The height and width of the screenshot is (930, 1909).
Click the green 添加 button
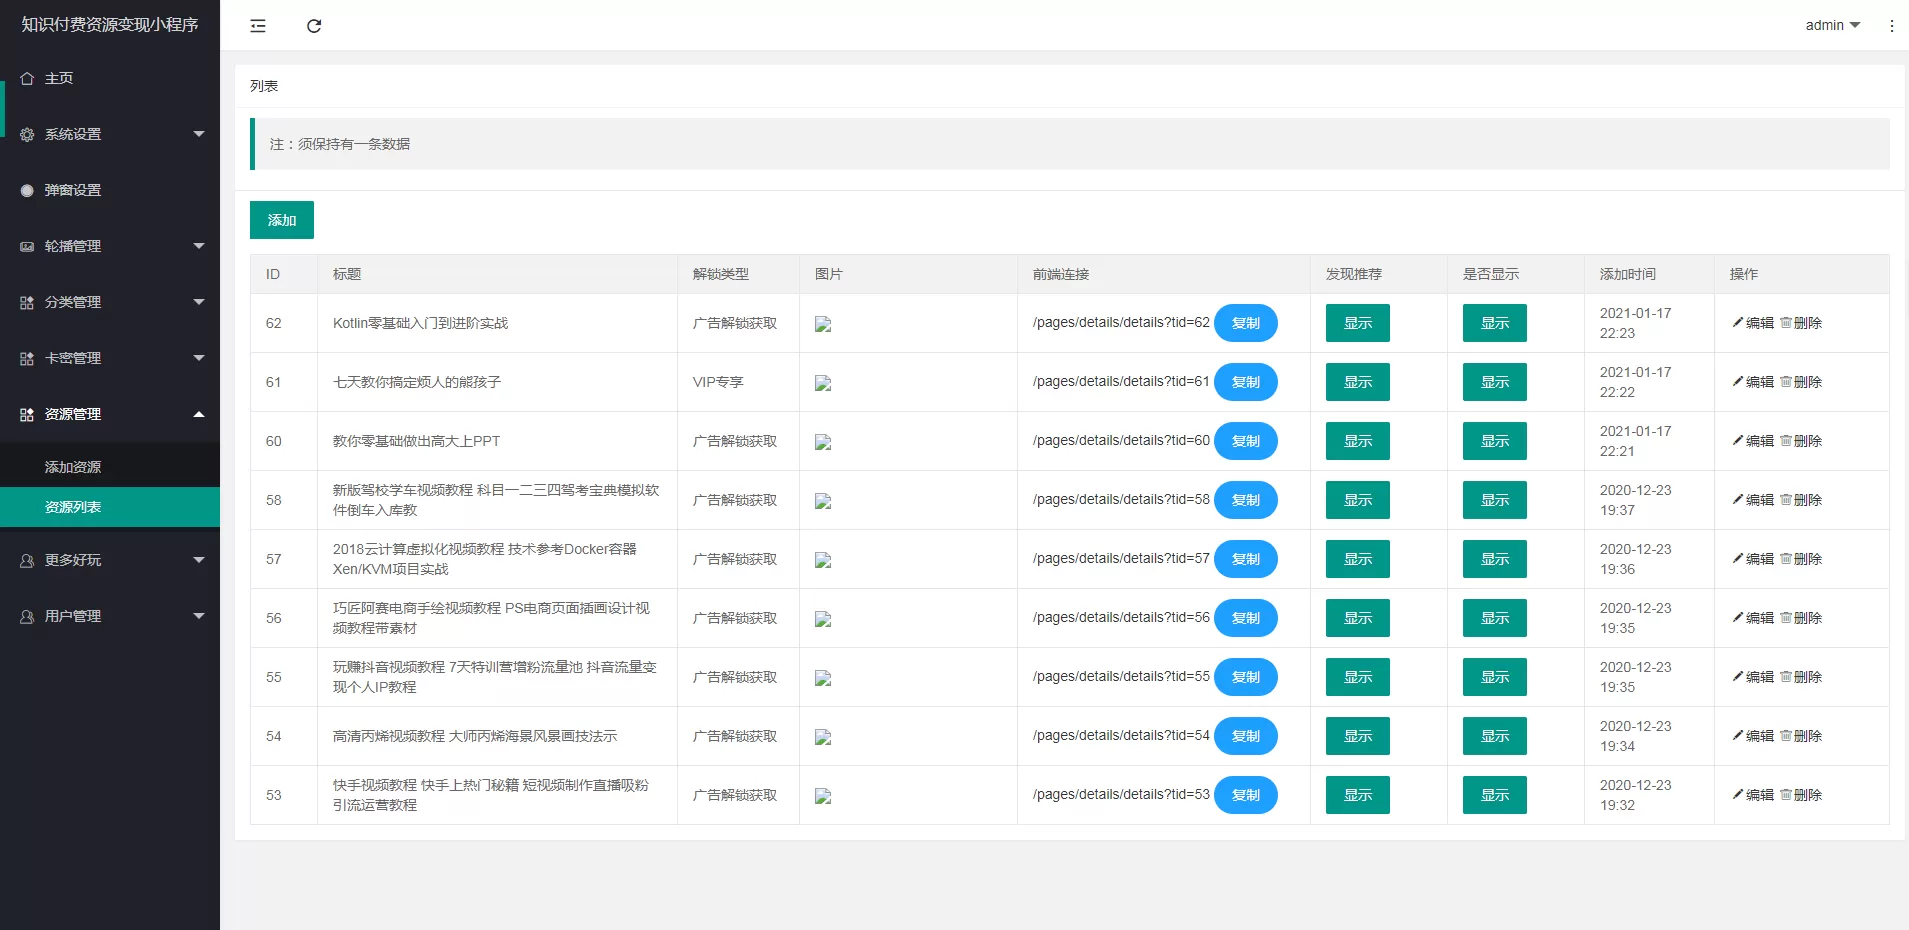click(282, 220)
